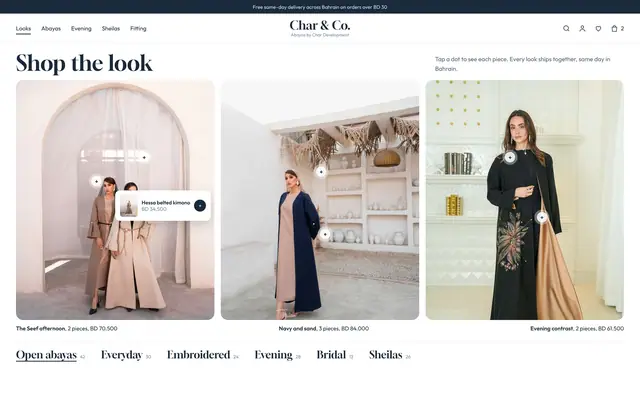Click the BD 34.500 price text

[x=154, y=209]
